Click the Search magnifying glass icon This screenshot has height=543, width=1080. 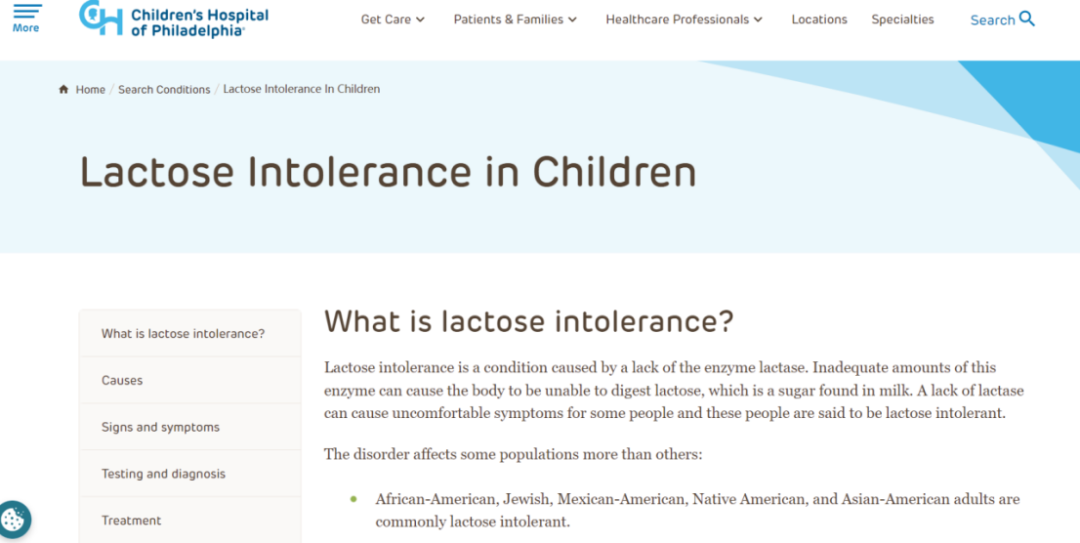tap(1027, 19)
